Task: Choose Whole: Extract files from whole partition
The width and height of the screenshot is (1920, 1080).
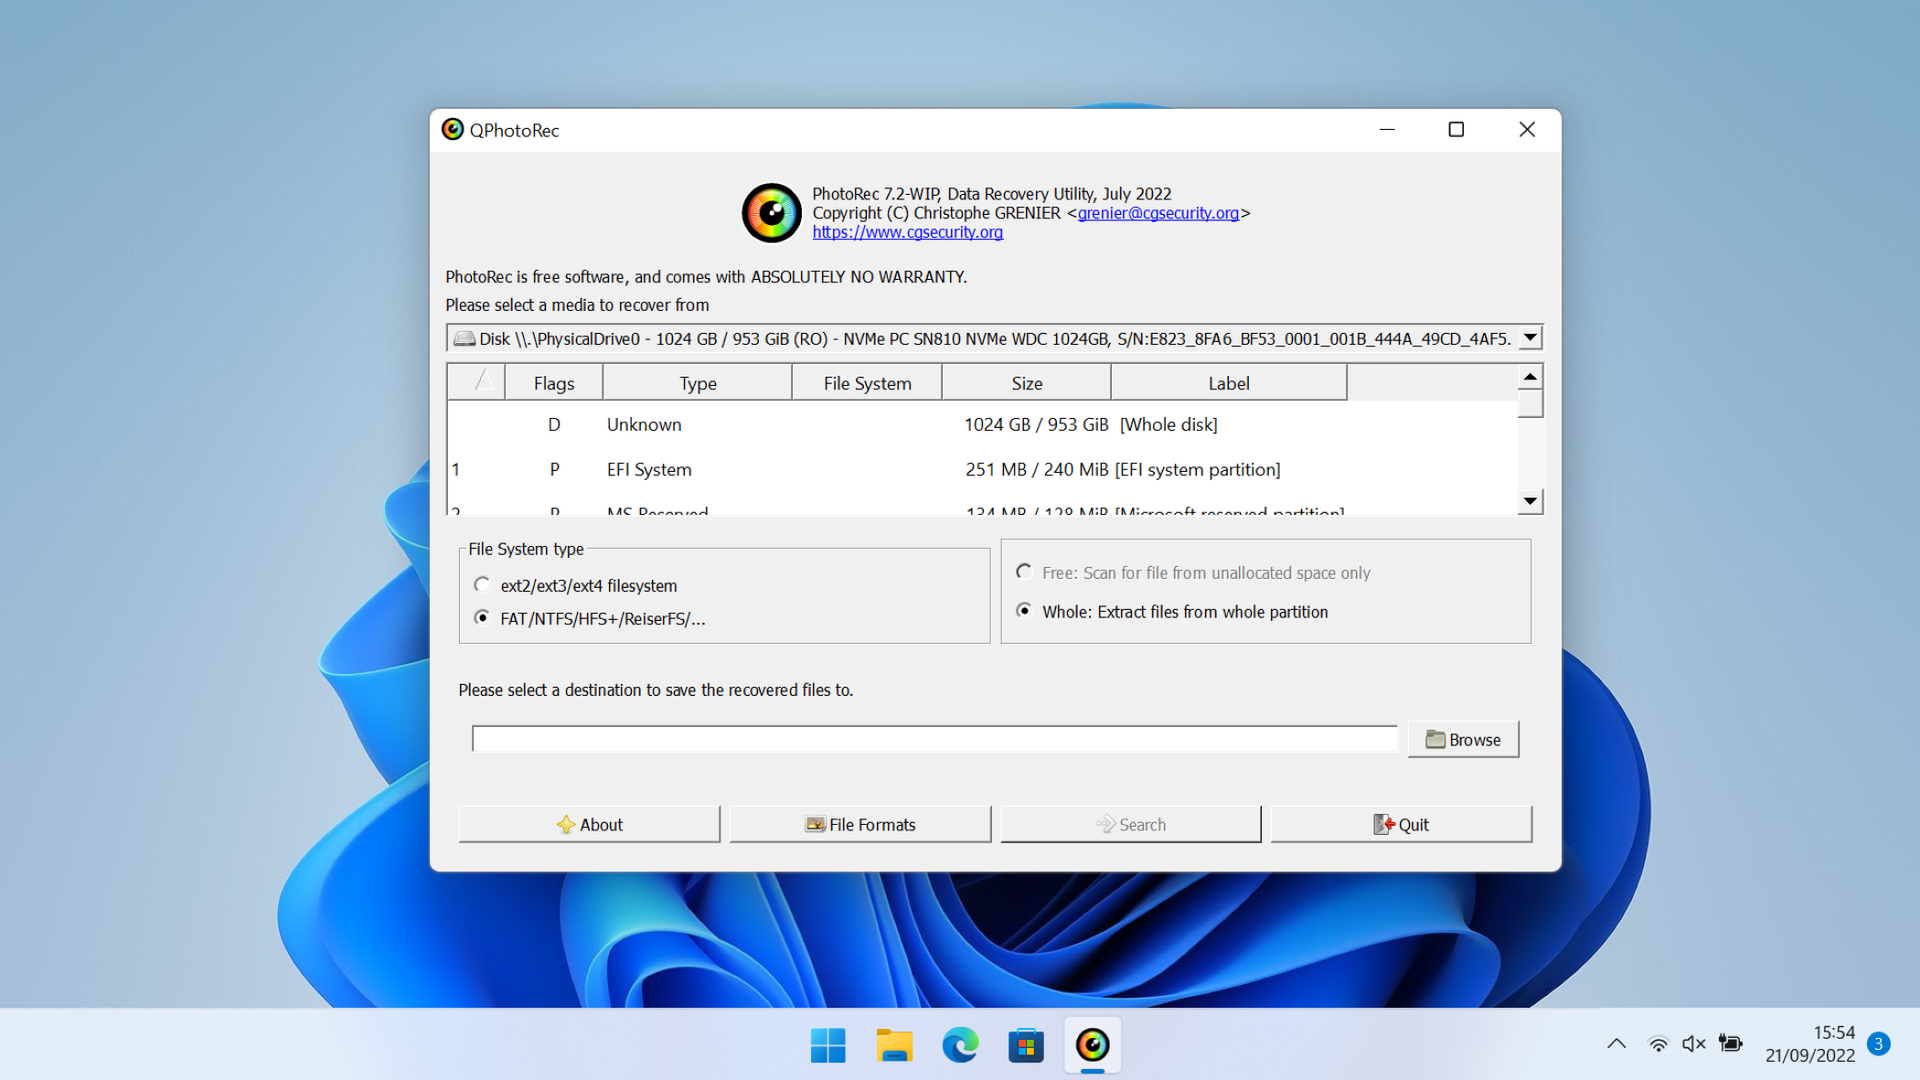Action: coord(1024,611)
